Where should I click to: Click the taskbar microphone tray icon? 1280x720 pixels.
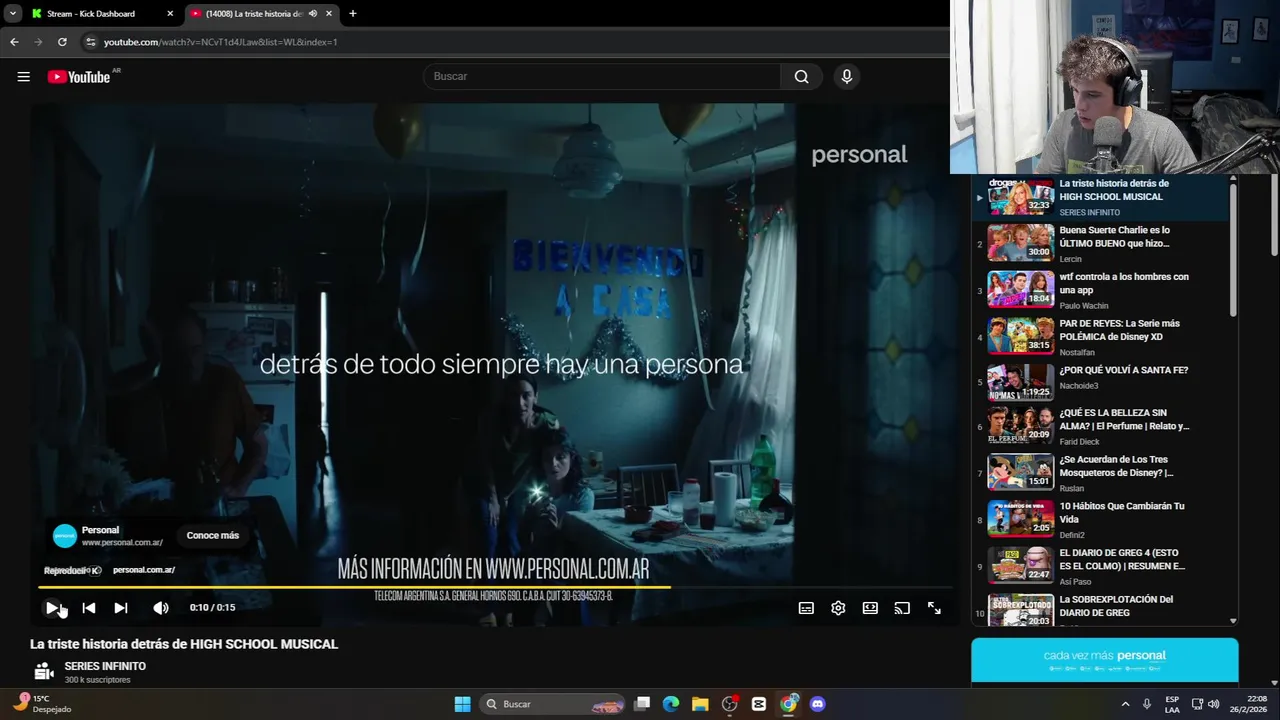[x=1147, y=704]
